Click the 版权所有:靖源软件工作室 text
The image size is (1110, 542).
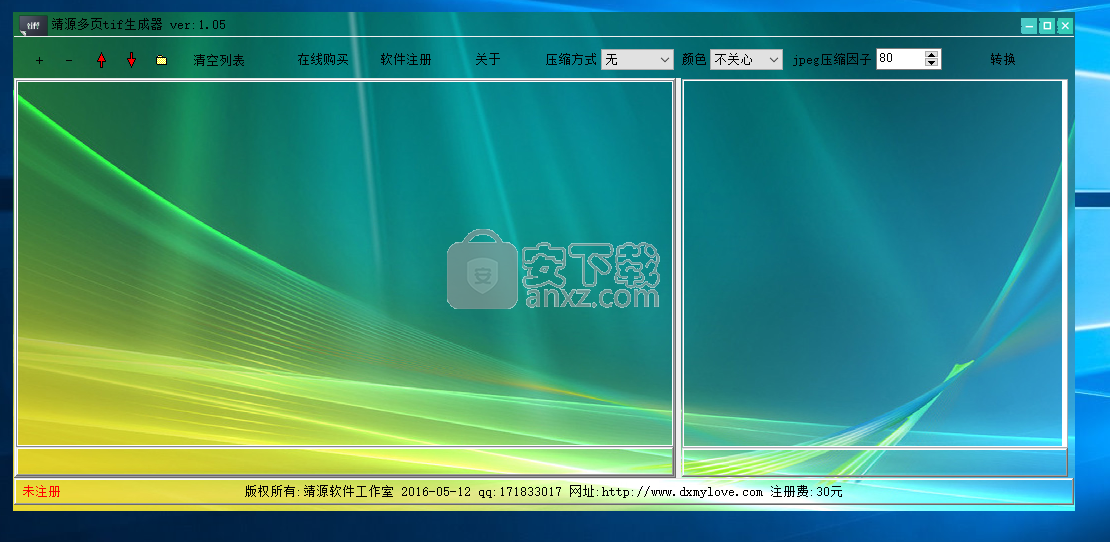coord(319,492)
